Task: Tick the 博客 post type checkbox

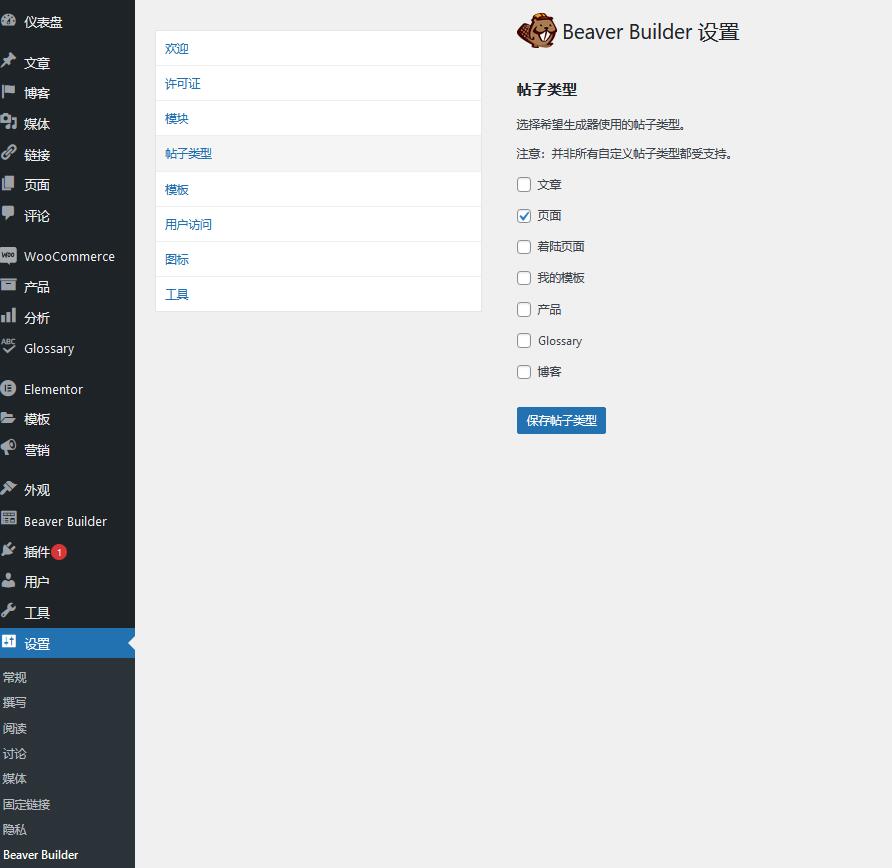Action: coord(524,371)
